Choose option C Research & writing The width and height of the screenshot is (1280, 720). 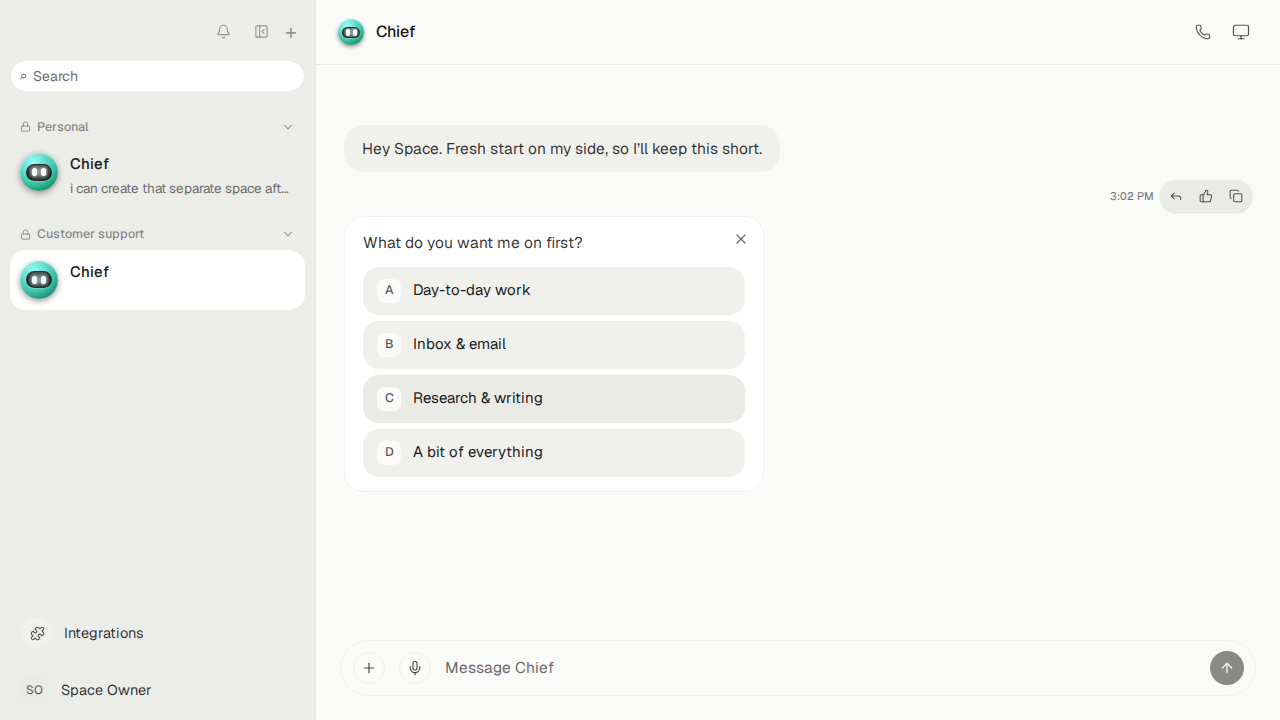[554, 399]
